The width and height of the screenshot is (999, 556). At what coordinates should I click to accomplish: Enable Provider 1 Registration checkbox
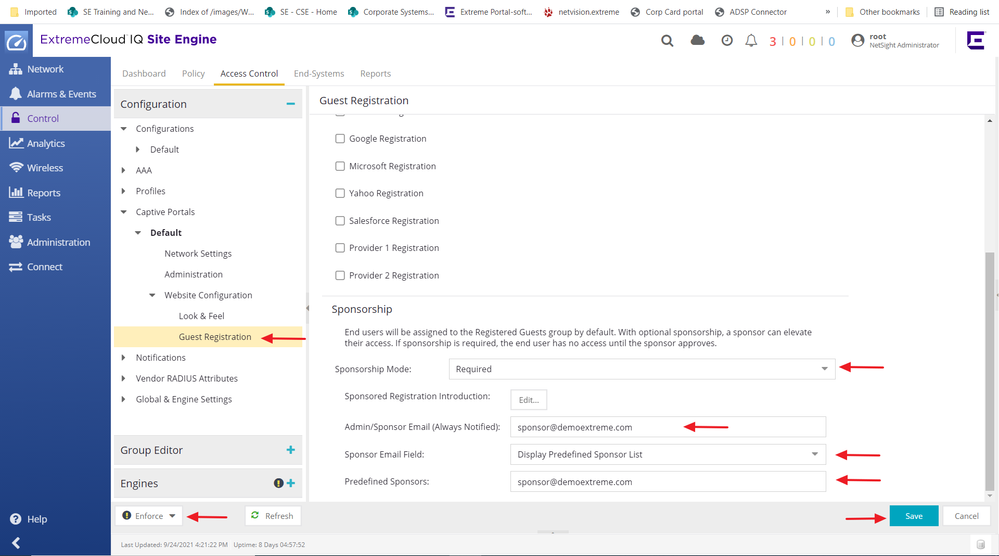pyautogui.click(x=340, y=248)
